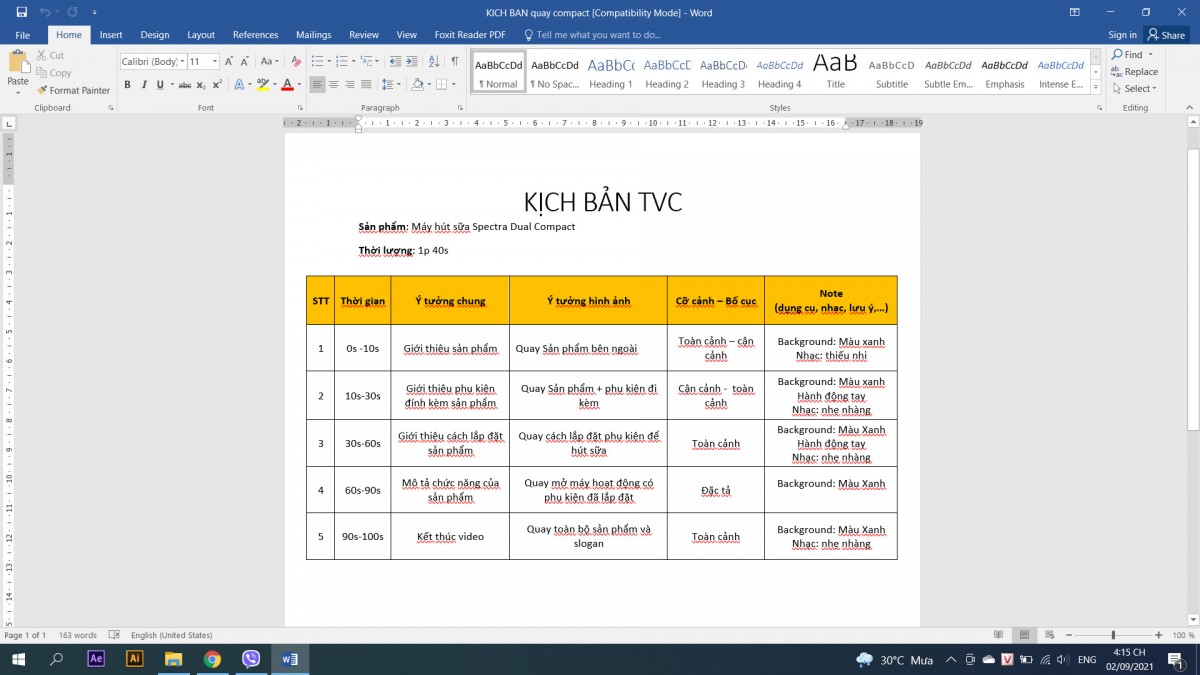1200x675 pixels.
Task: Click the Align Left icon
Action: [x=317, y=85]
